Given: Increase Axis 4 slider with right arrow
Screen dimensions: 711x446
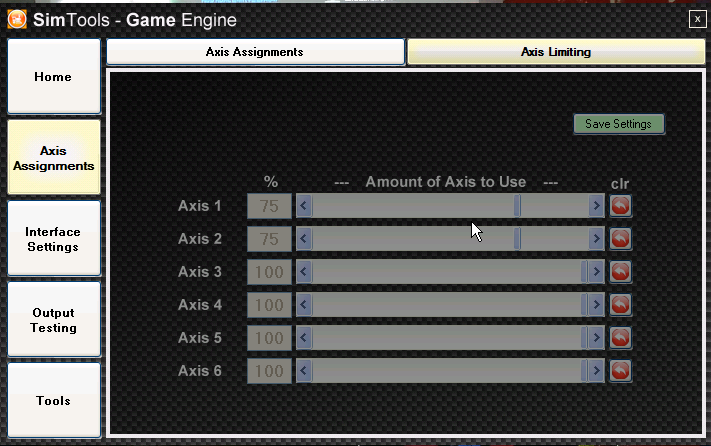Looking at the screenshot, I should [x=596, y=305].
